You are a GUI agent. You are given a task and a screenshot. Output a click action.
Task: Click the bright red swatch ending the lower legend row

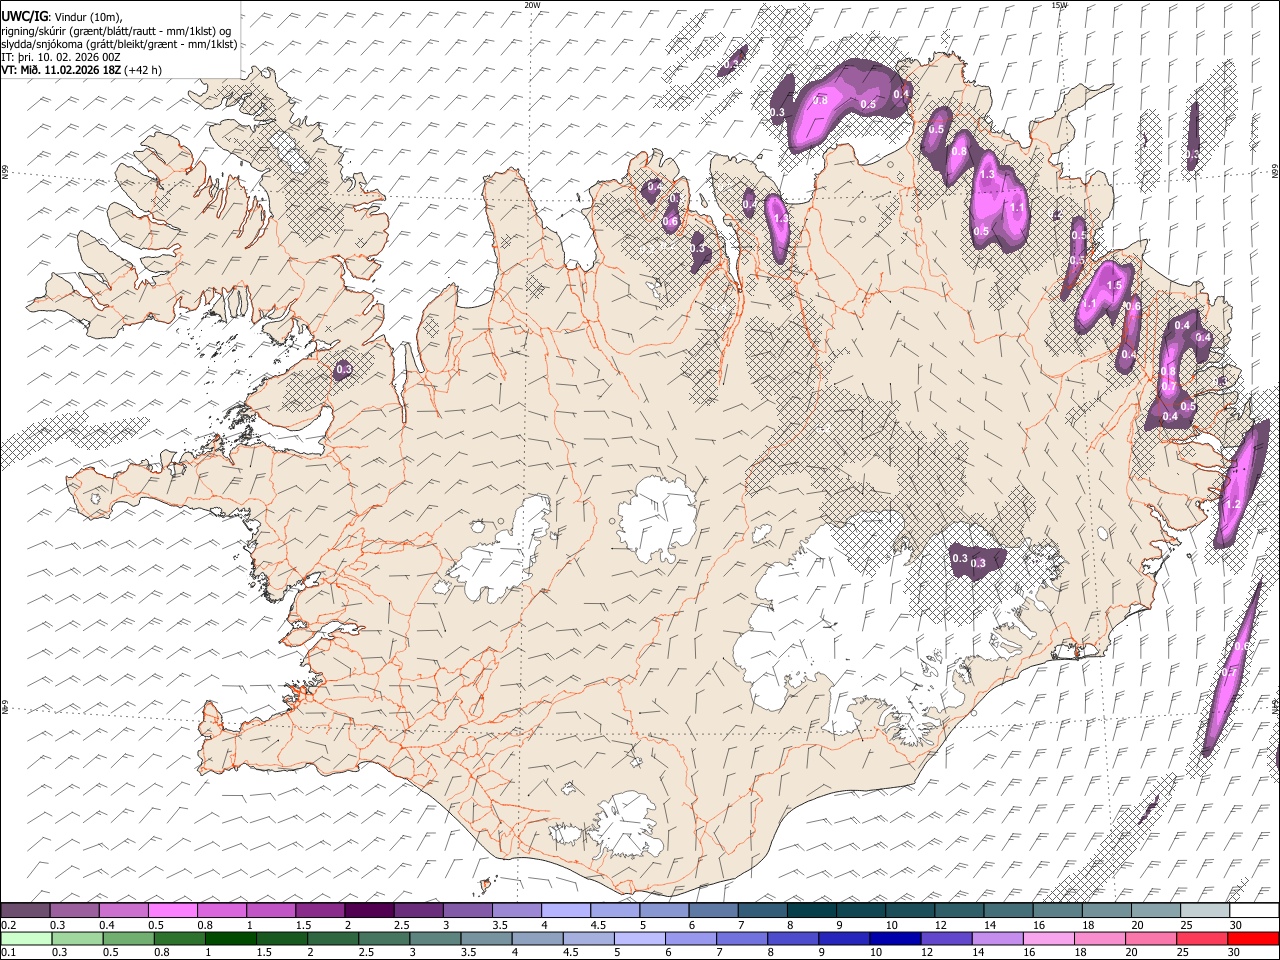[x=1253, y=938]
